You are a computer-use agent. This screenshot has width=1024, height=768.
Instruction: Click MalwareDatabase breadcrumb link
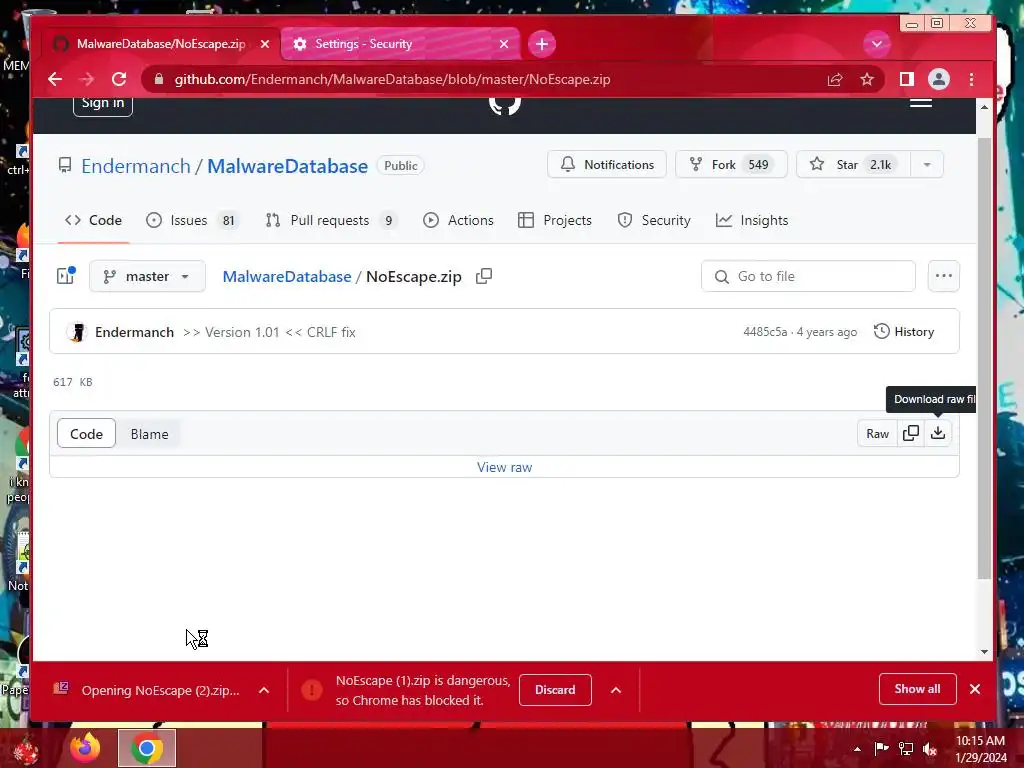[x=287, y=276]
